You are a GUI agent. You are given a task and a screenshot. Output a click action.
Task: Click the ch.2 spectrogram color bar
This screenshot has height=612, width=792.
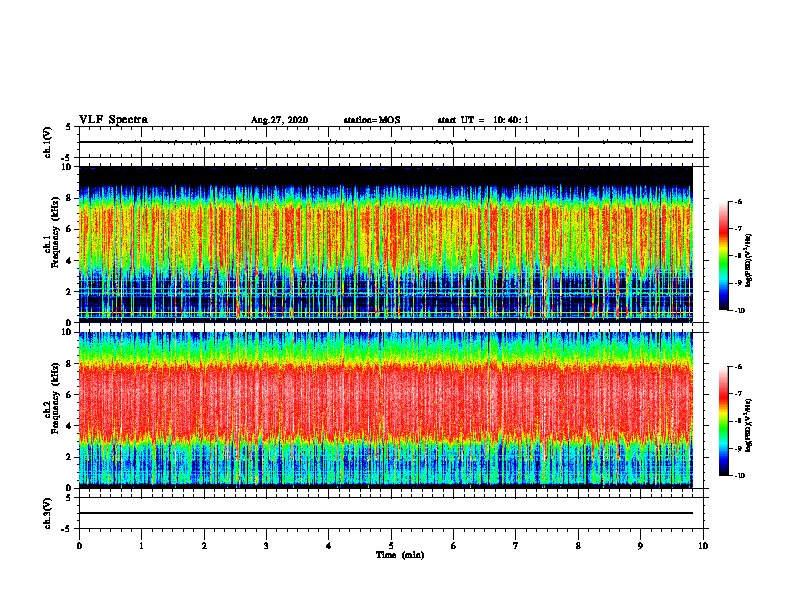click(723, 421)
